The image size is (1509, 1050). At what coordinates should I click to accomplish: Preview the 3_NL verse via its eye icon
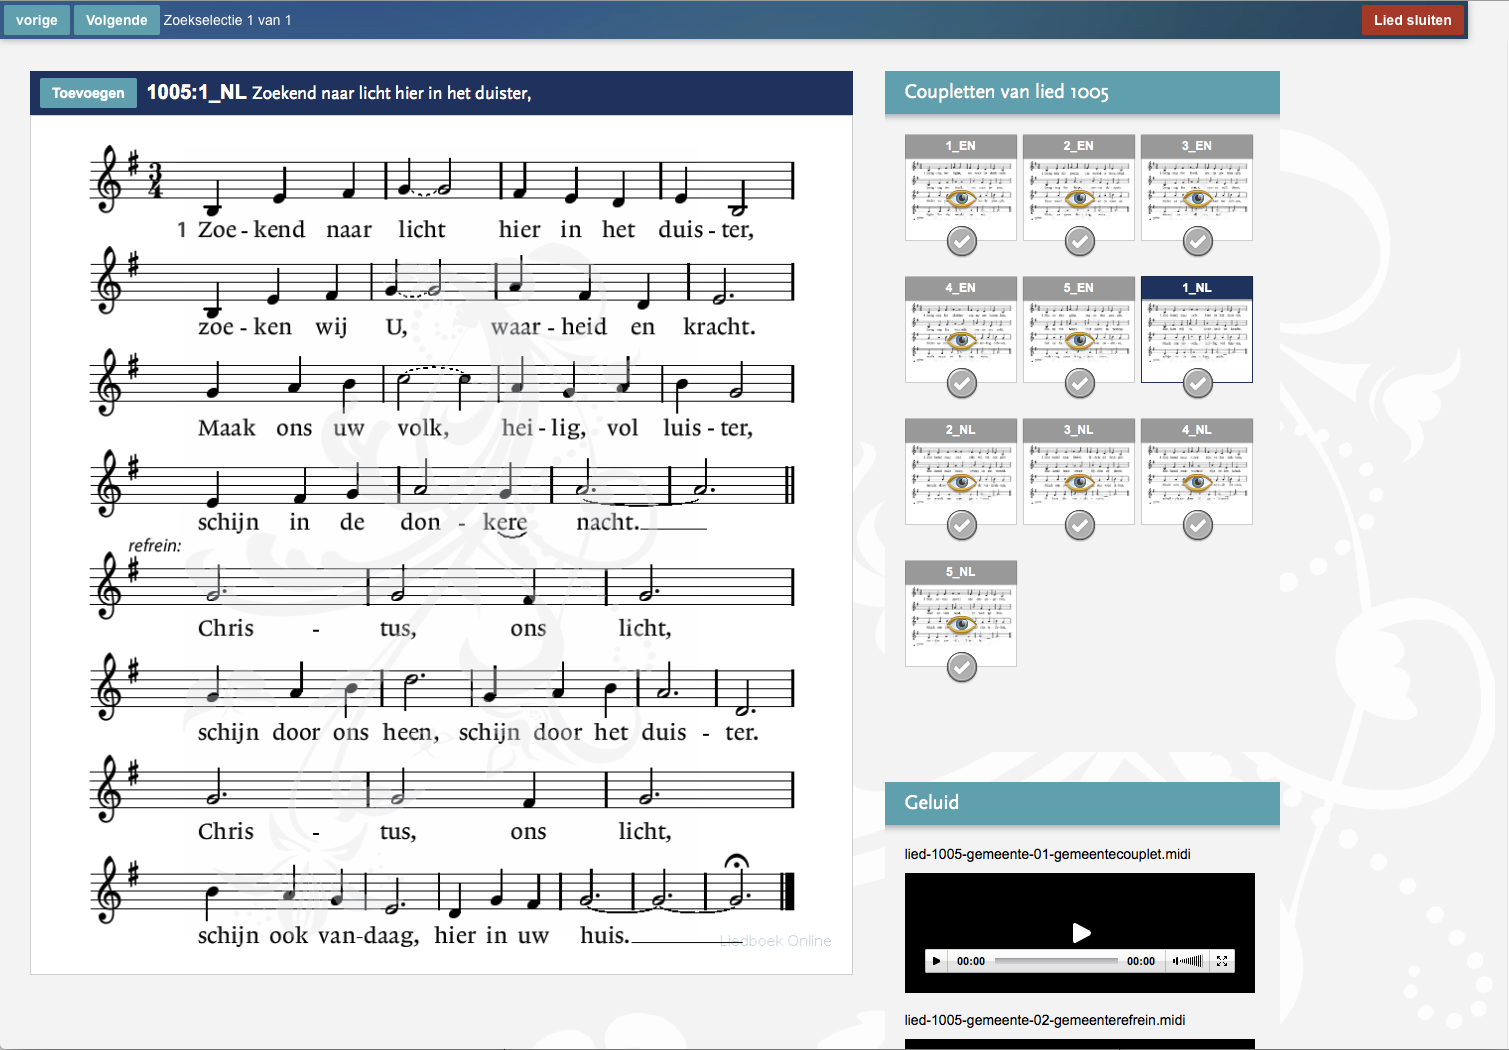1079,482
